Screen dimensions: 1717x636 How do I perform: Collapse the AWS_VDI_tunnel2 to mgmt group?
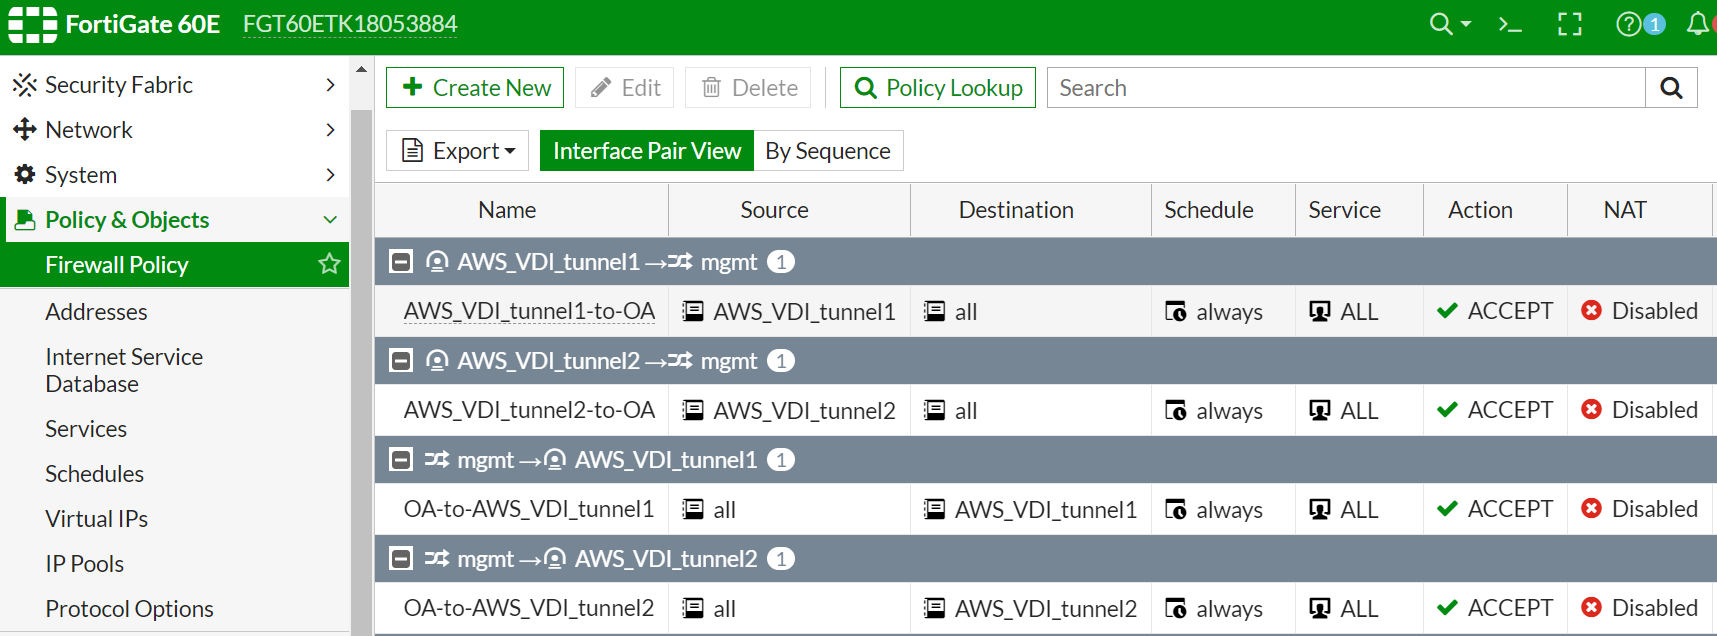point(401,361)
